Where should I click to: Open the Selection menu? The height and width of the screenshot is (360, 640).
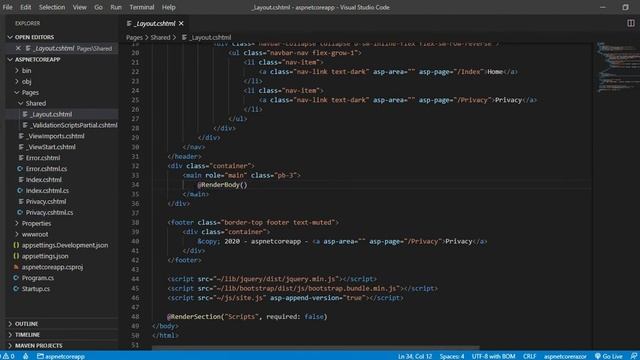coord(52,7)
